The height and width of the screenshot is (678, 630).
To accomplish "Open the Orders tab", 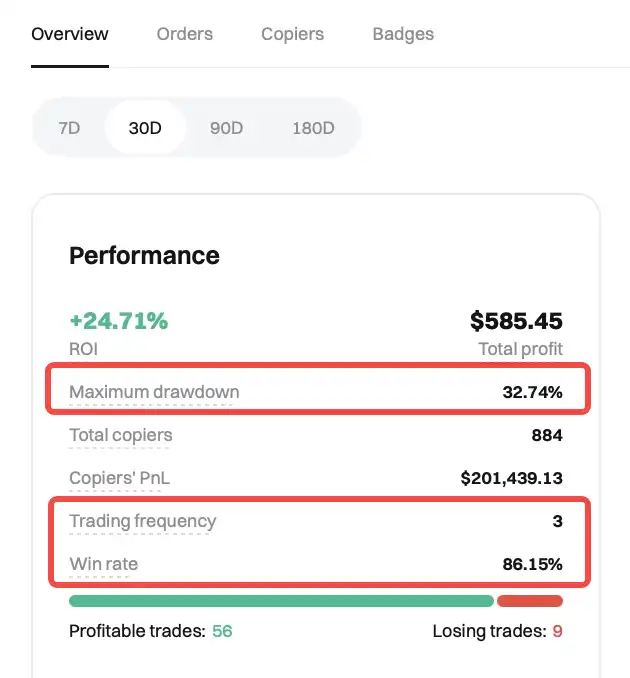I will (x=185, y=34).
